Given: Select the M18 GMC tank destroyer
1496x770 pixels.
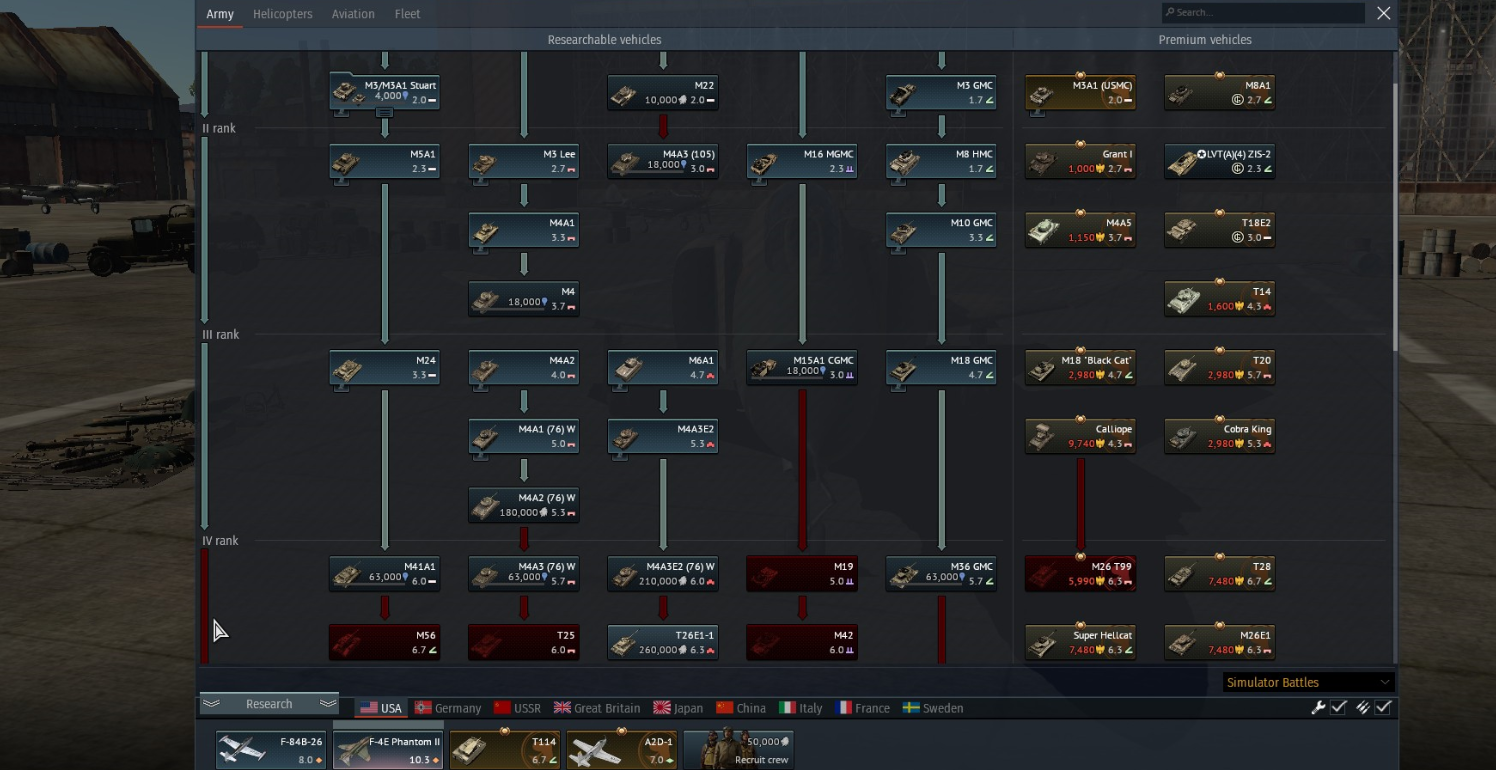Looking at the screenshot, I should click(x=941, y=368).
